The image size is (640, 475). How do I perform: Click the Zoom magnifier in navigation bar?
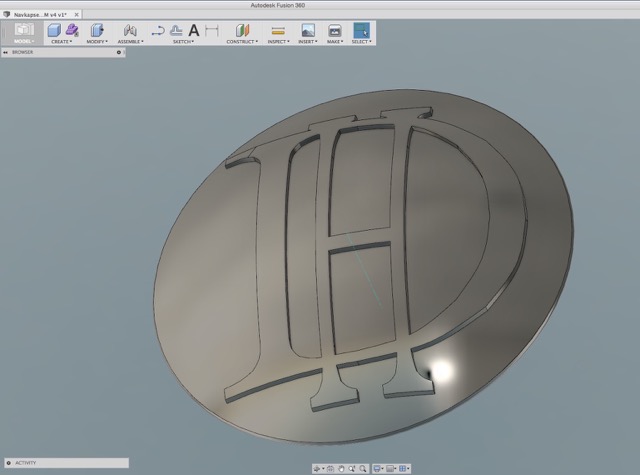pyautogui.click(x=352, y=468)
